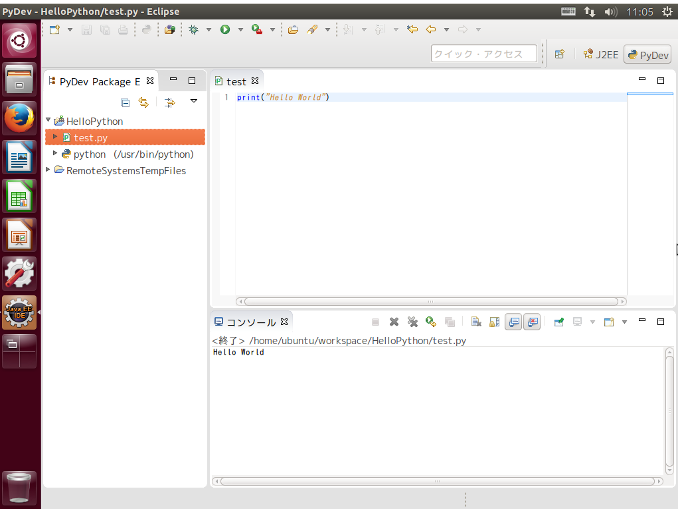This screenshot has width=680, height=509.
Task: Click the volume indicator in top panel
Action: pyautogui.click(x=611, y=12)
